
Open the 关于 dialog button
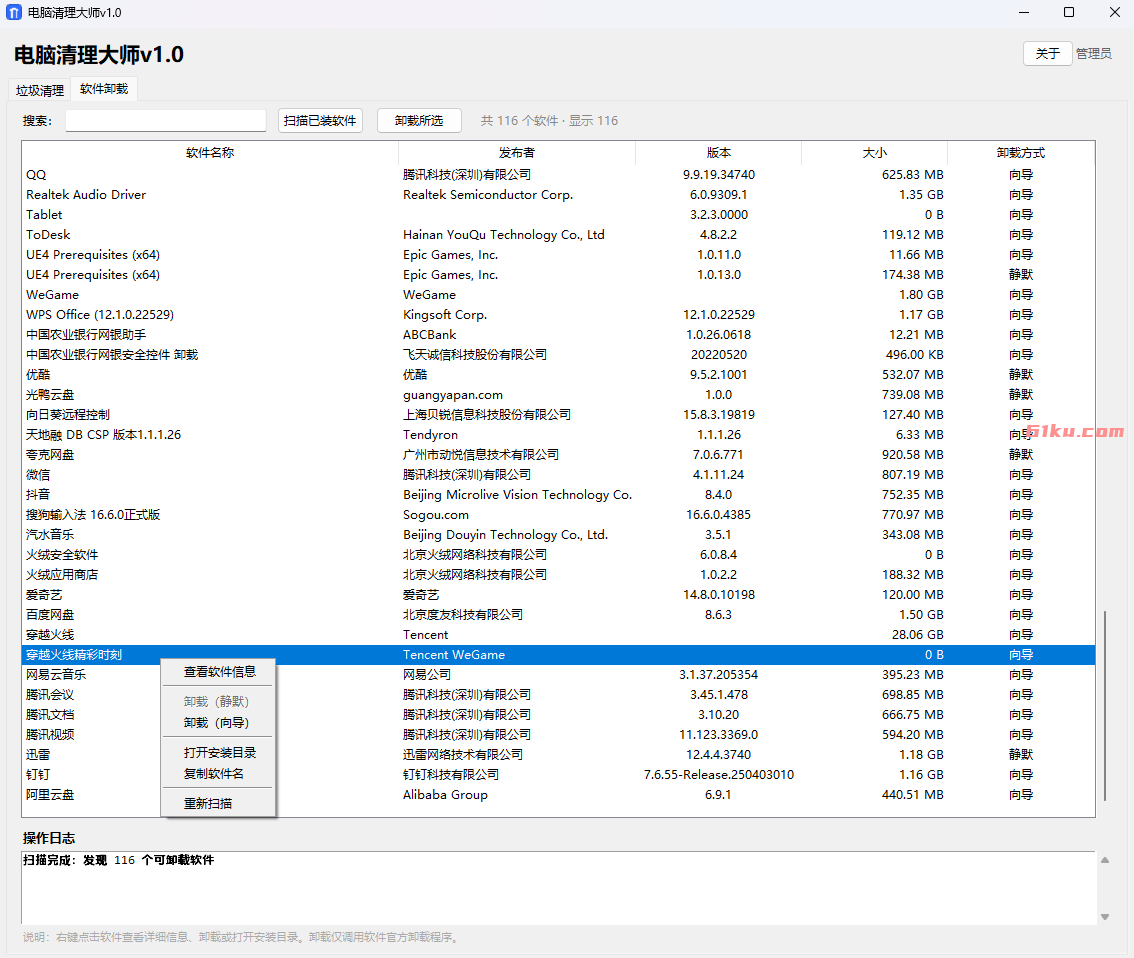pos(1047,54)
